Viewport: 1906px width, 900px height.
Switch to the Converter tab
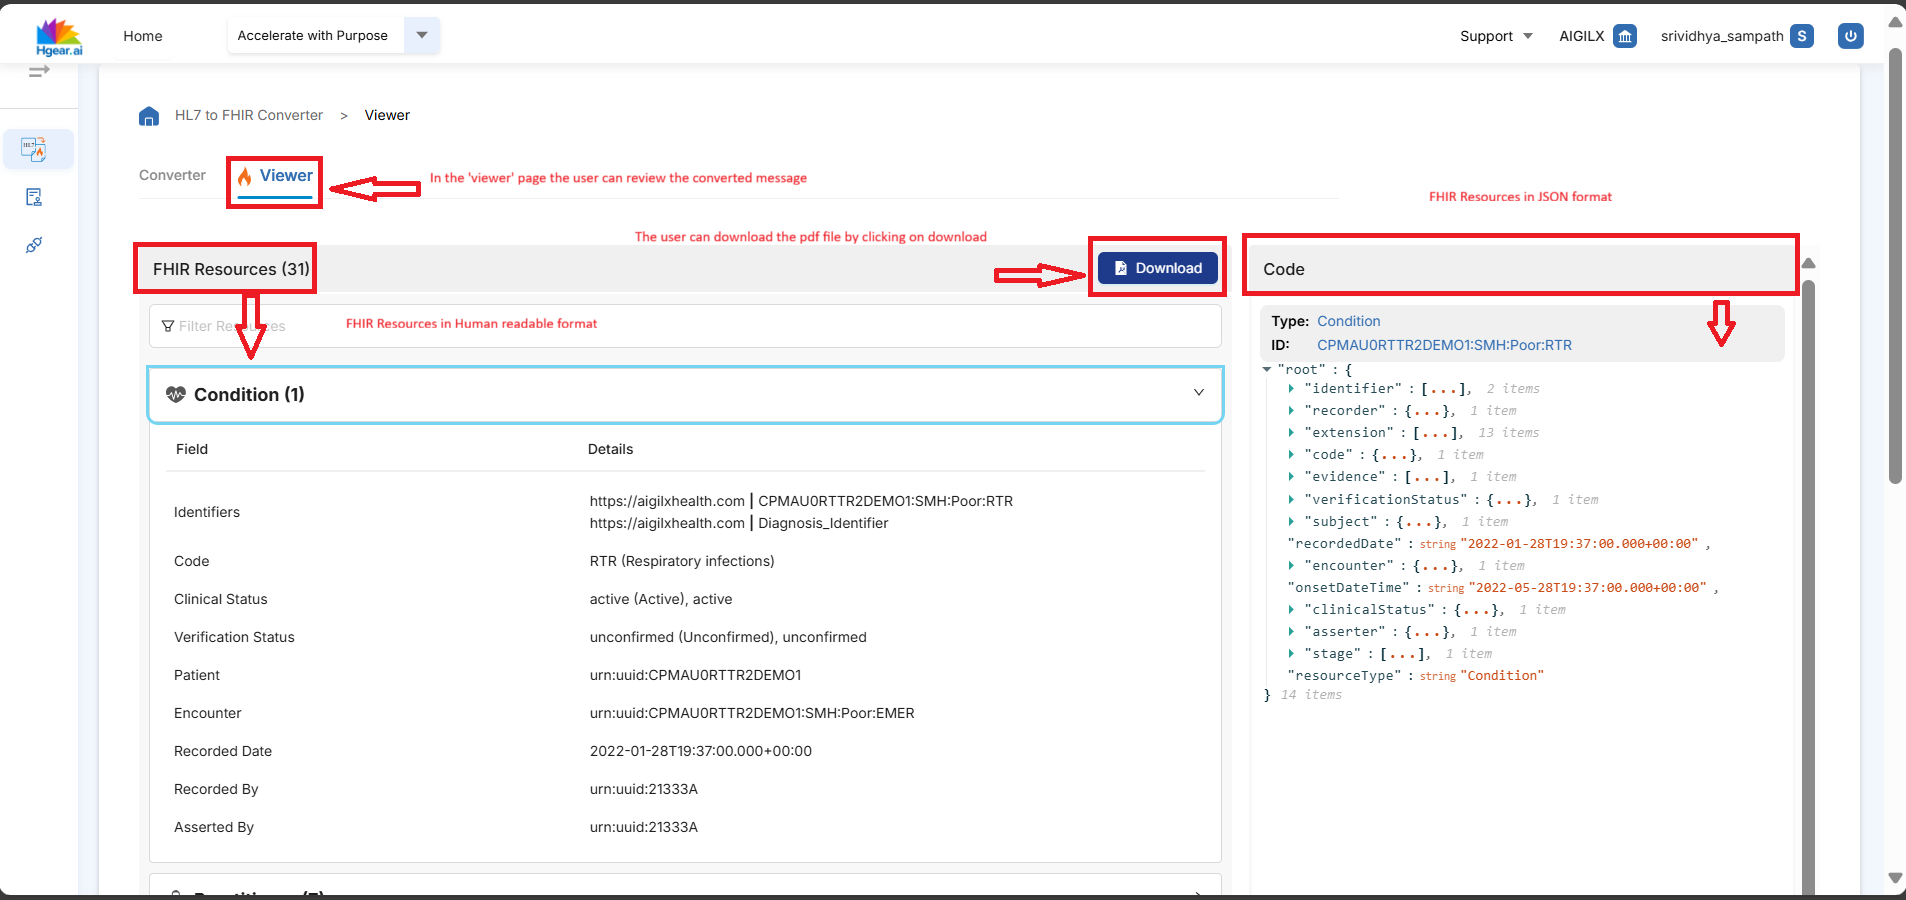click(172, 175)
